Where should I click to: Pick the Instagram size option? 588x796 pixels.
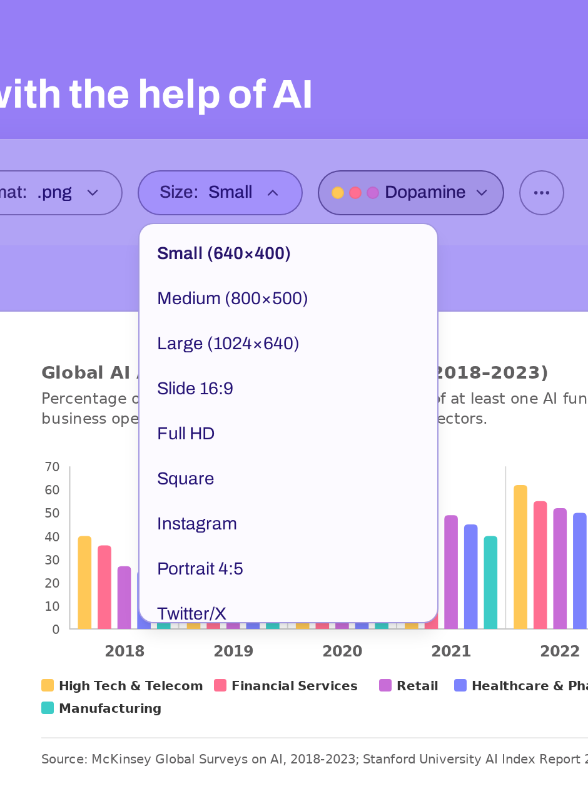(x=288, y=524)
